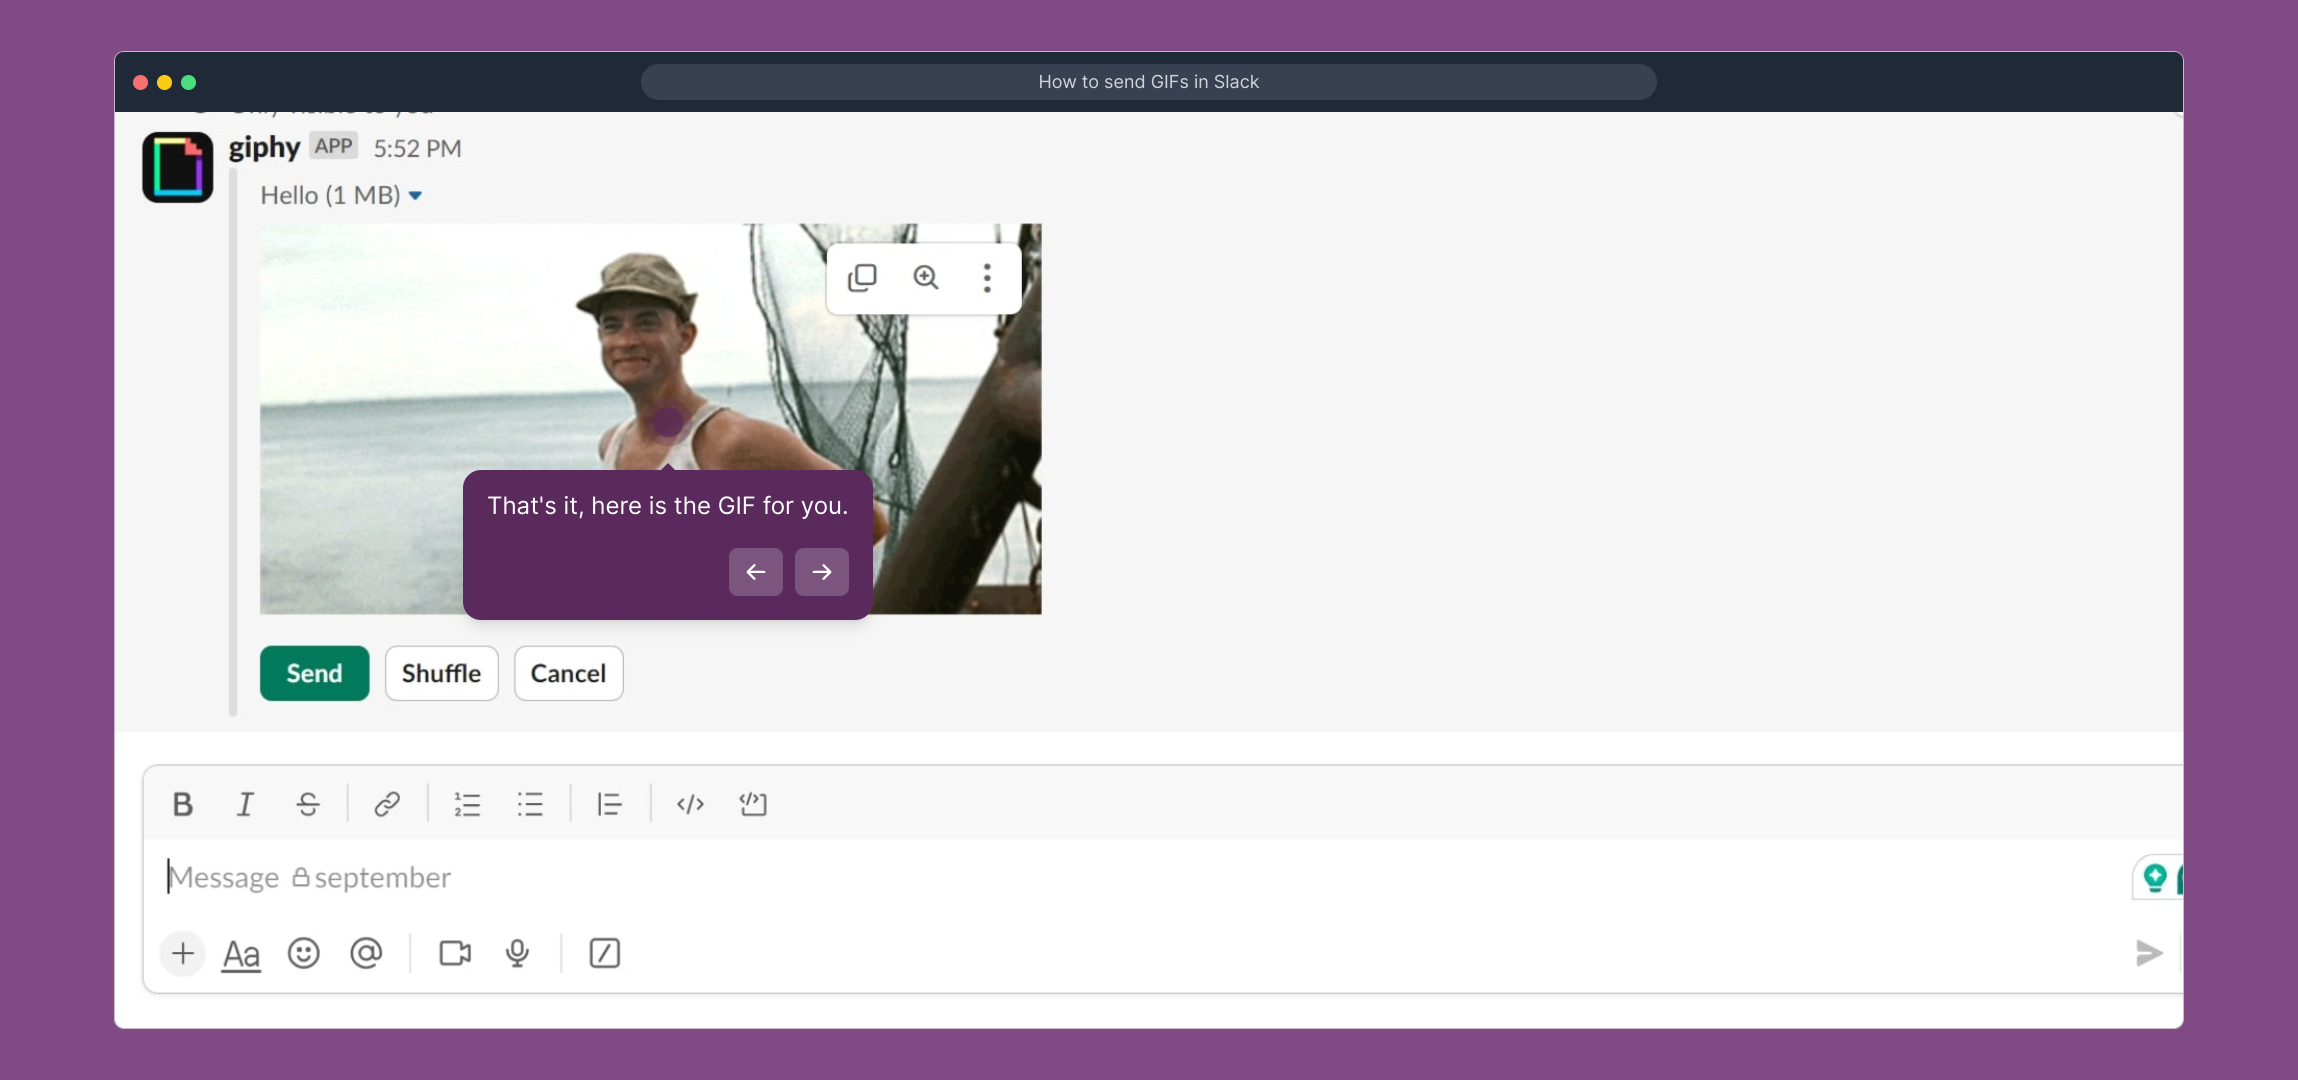
Task: Toggle bold formatting in message composer
Action: (182, 804)
